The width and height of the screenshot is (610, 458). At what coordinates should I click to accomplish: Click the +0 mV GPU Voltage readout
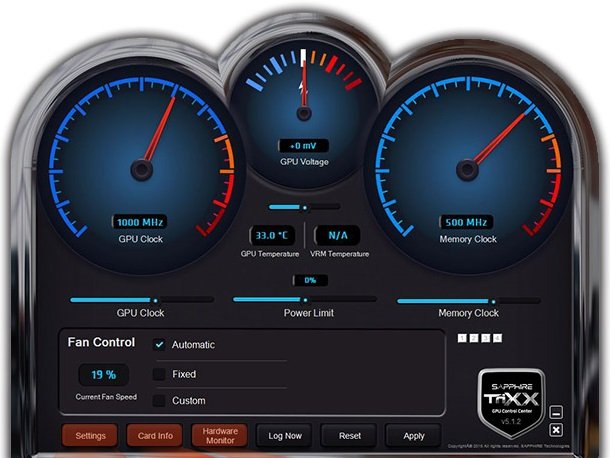point(303,146)
